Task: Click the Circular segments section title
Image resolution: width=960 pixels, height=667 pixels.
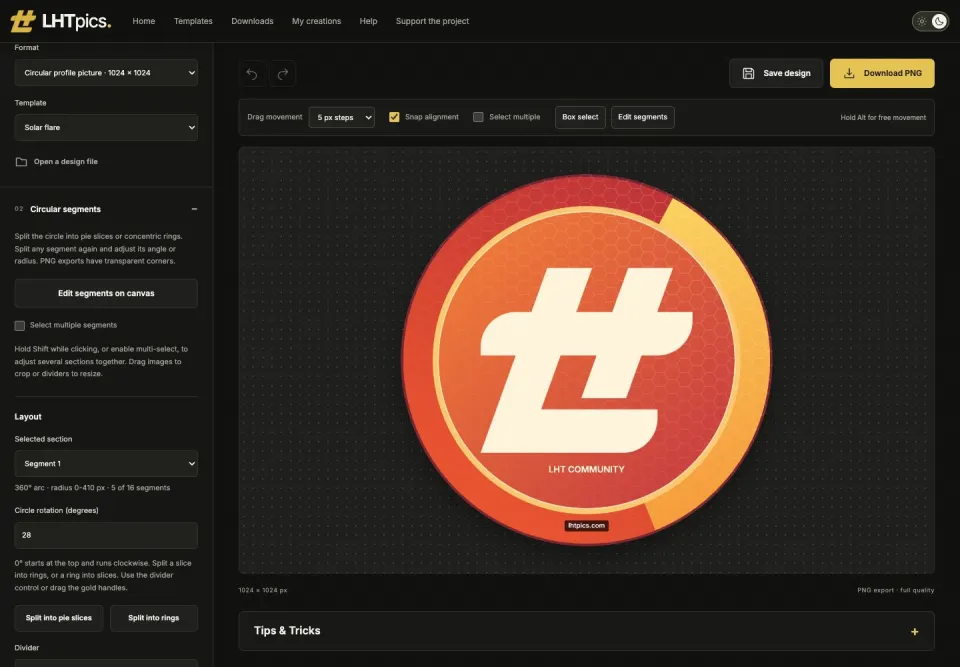Action: point(66,209)
